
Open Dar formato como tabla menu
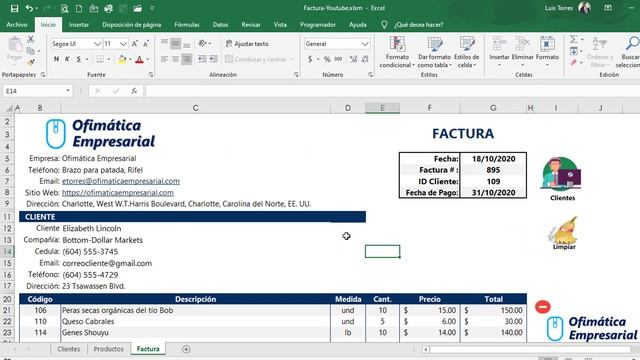(x=435, y=52)
